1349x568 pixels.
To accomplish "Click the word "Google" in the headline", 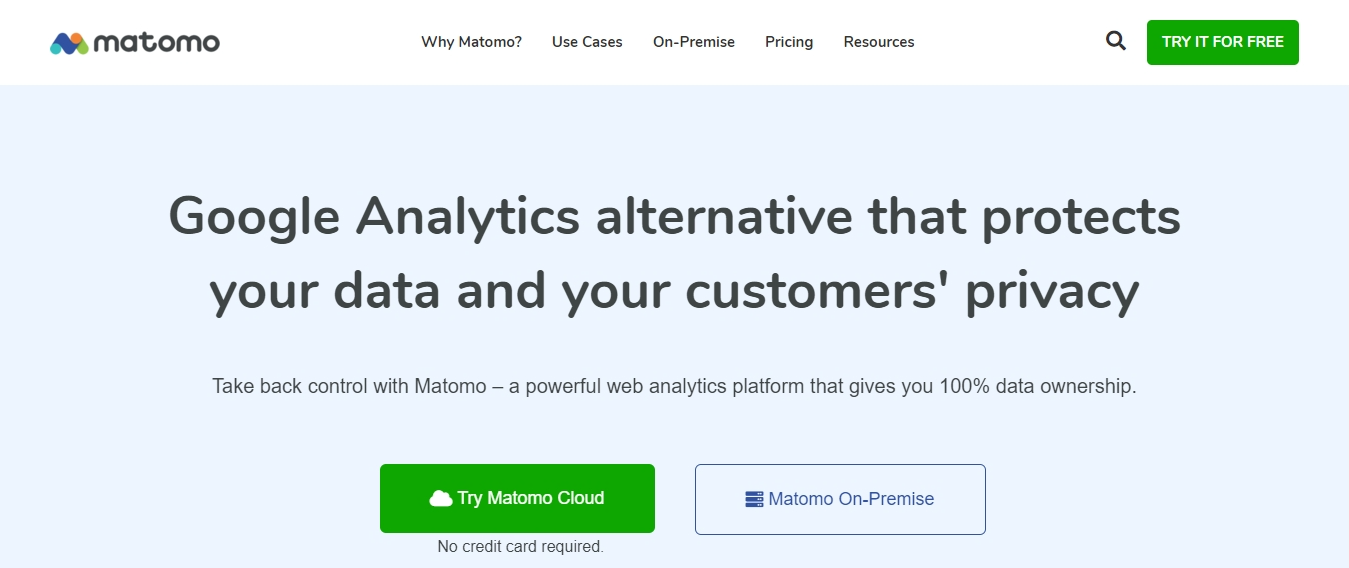I will pos(254,217).
